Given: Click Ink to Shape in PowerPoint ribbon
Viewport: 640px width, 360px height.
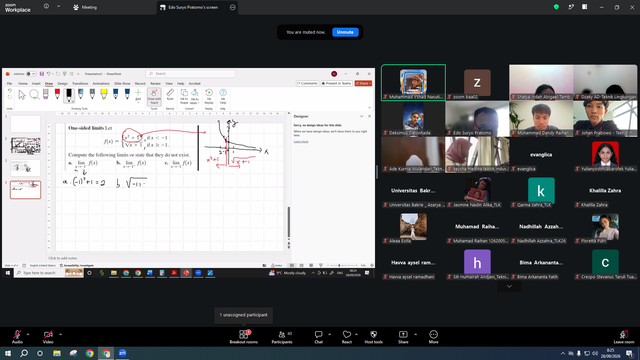Looking at the screenshot, I should (x=184, y=96).
